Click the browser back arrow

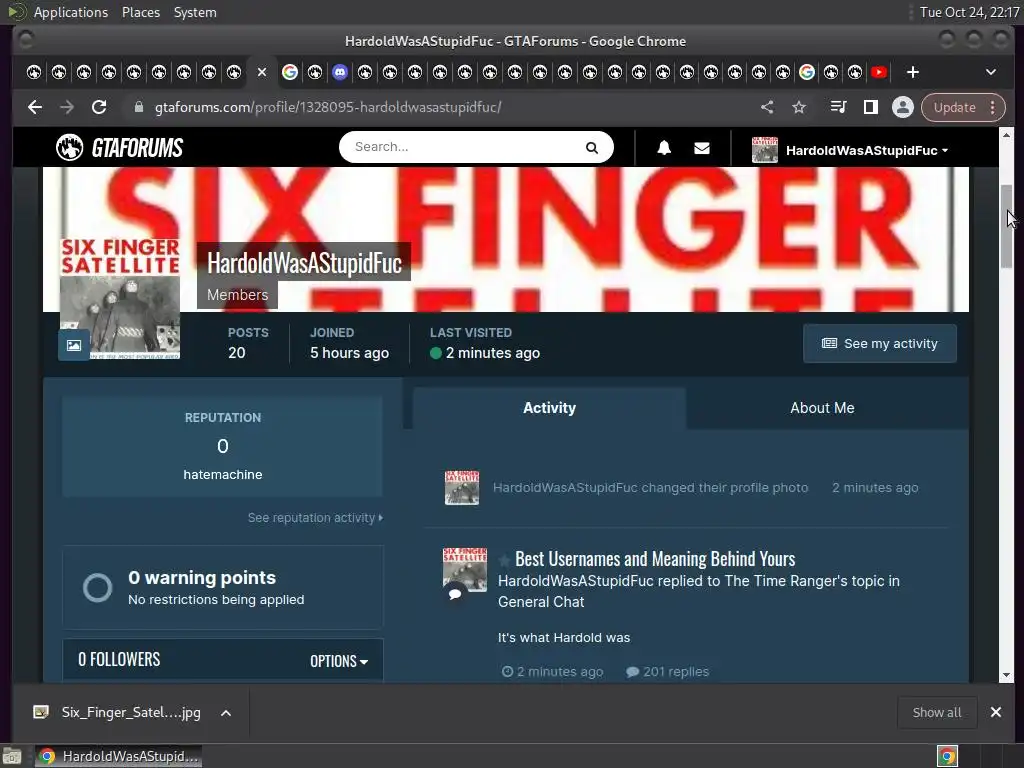[35, 107]
